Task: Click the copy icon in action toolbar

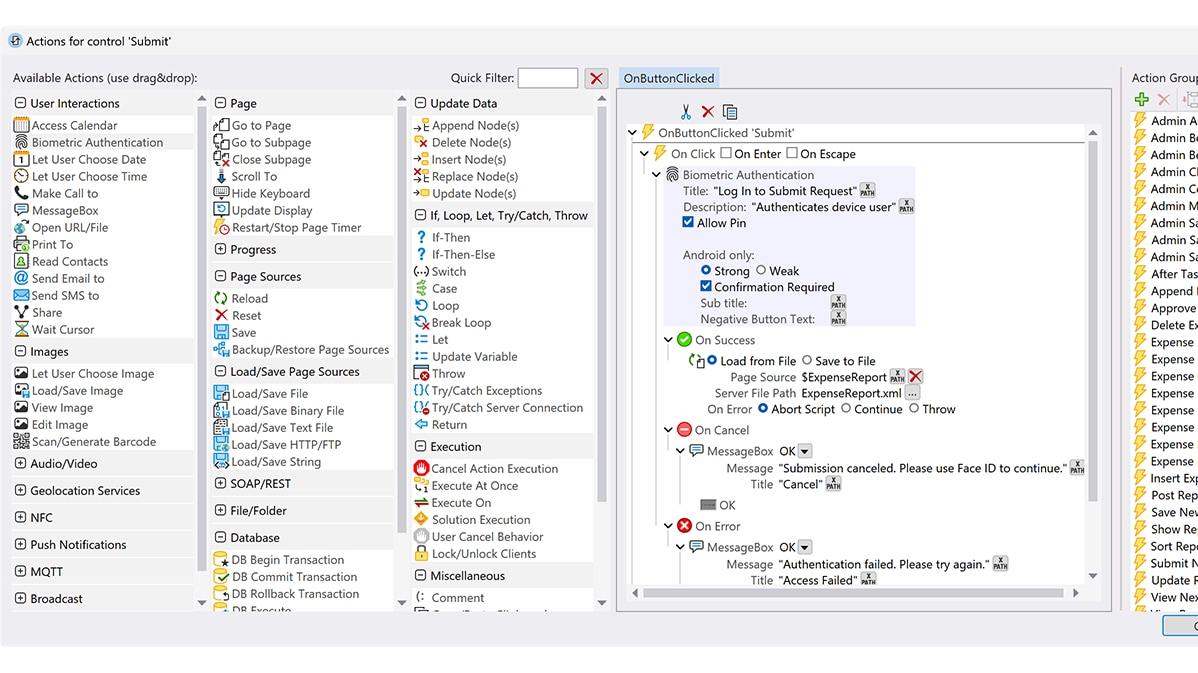Action: tap(730, 112)
